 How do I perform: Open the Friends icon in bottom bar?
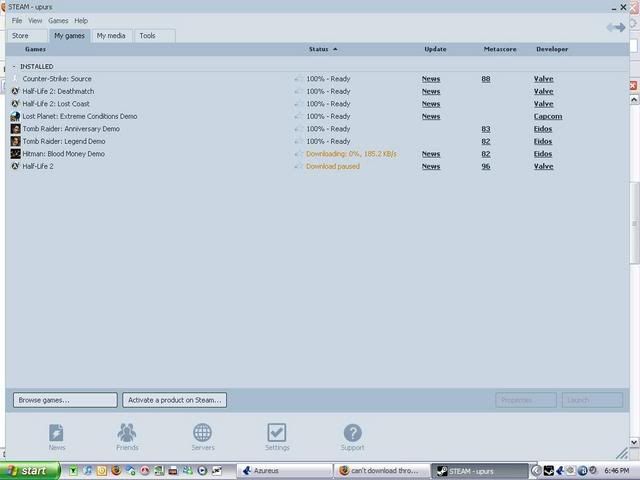pos(127,435)
